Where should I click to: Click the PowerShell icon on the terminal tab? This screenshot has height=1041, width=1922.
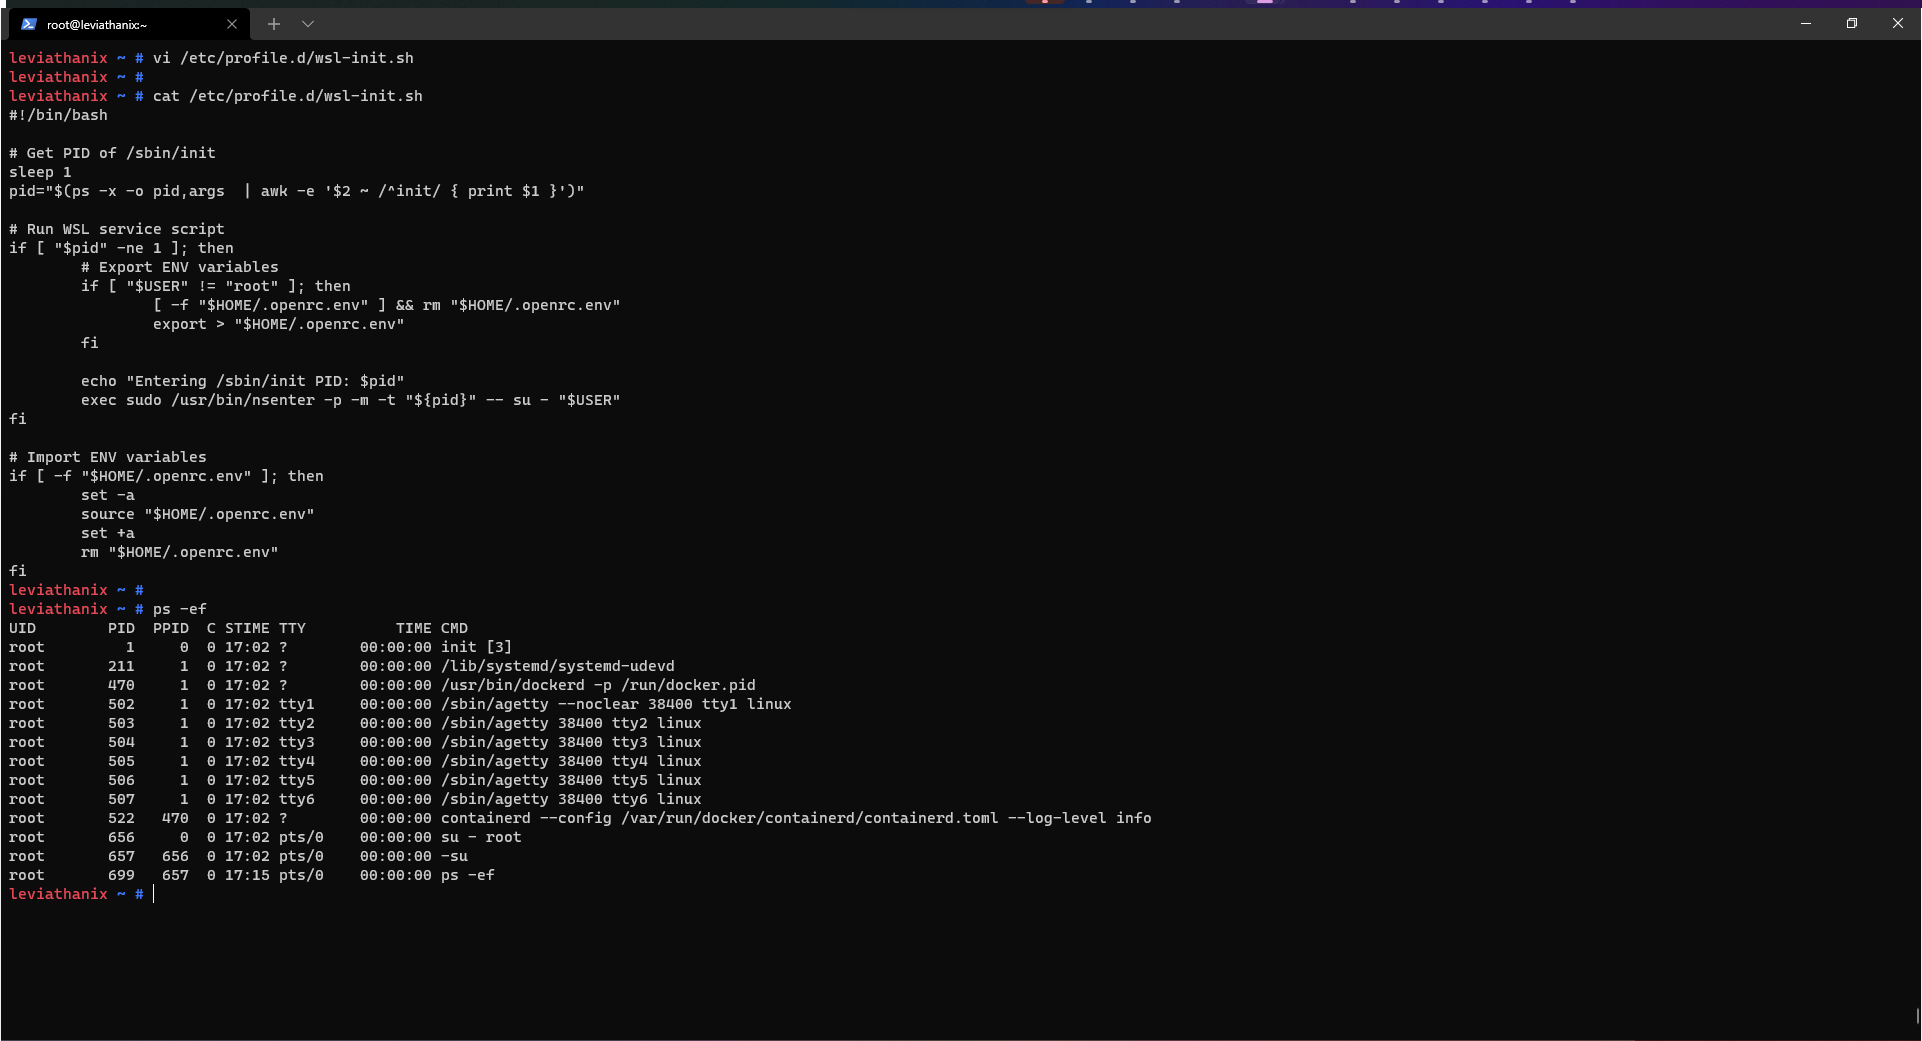point(27,23)
